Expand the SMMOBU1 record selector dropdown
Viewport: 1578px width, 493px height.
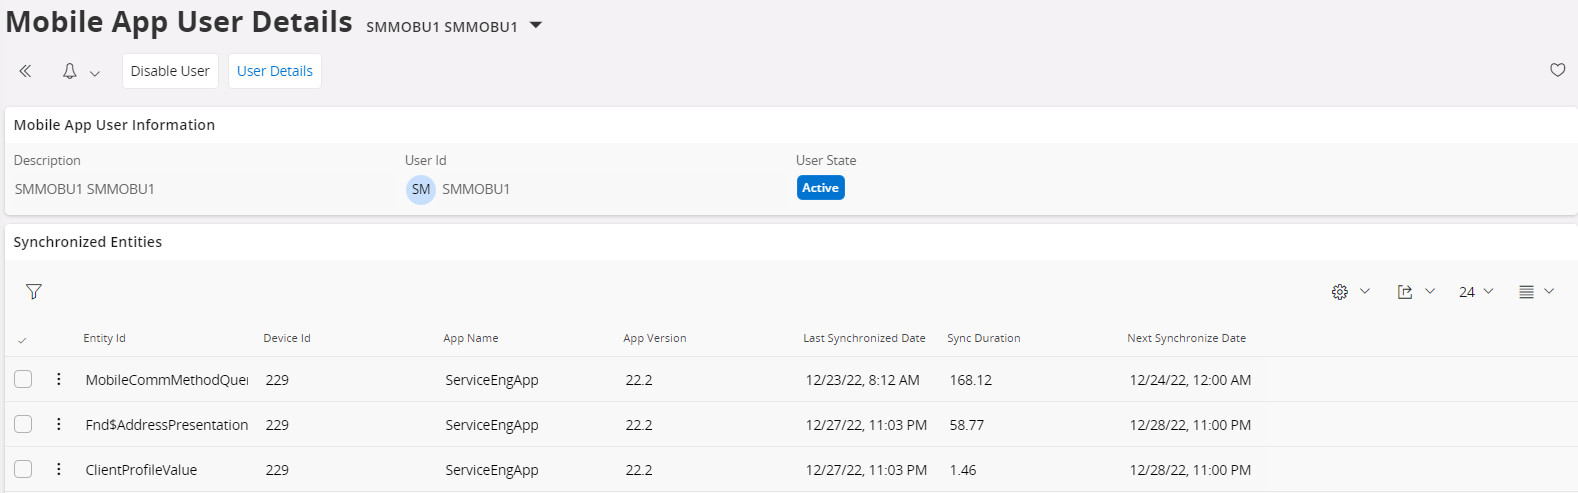point(536,26)
